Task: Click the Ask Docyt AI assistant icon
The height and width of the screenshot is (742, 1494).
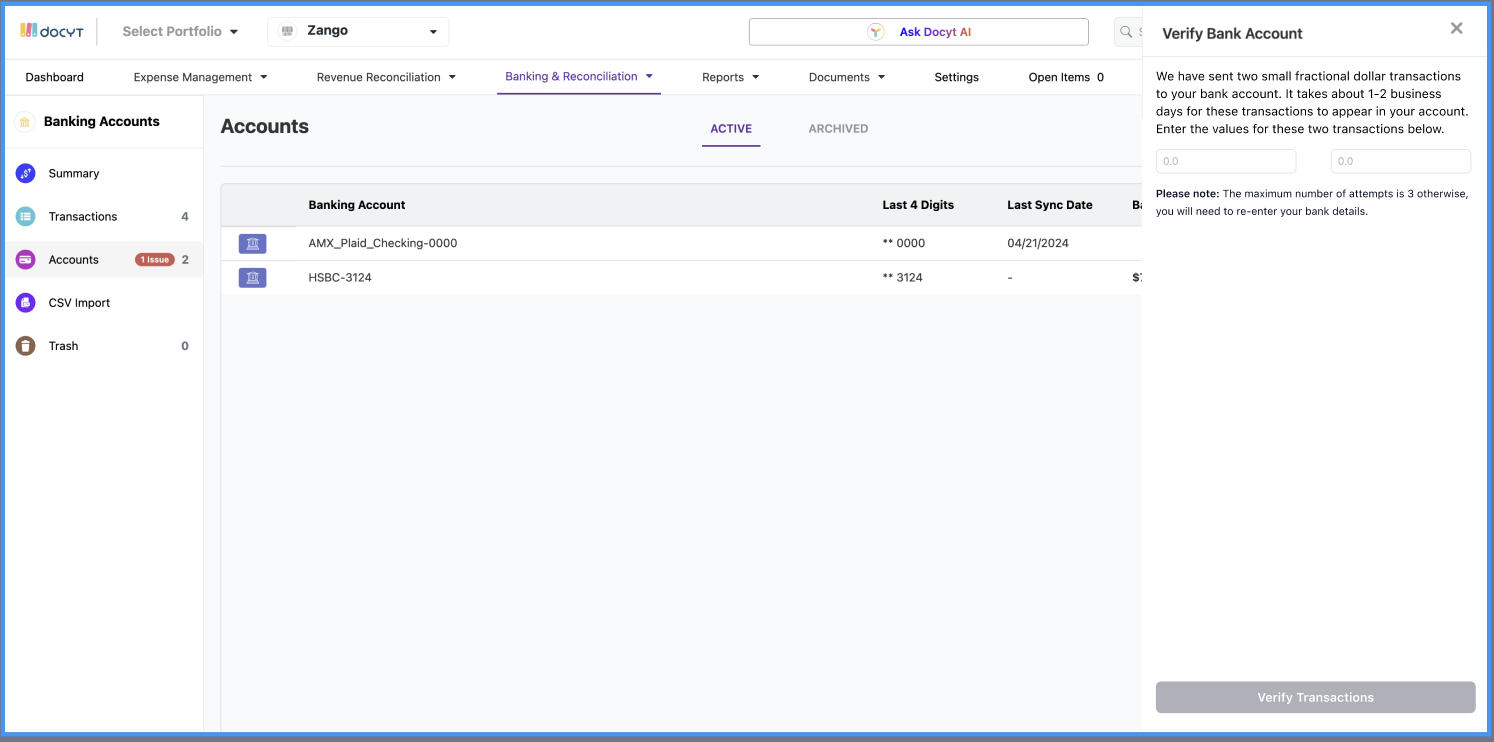Action: pyautogui.click(x=876, y=31)
